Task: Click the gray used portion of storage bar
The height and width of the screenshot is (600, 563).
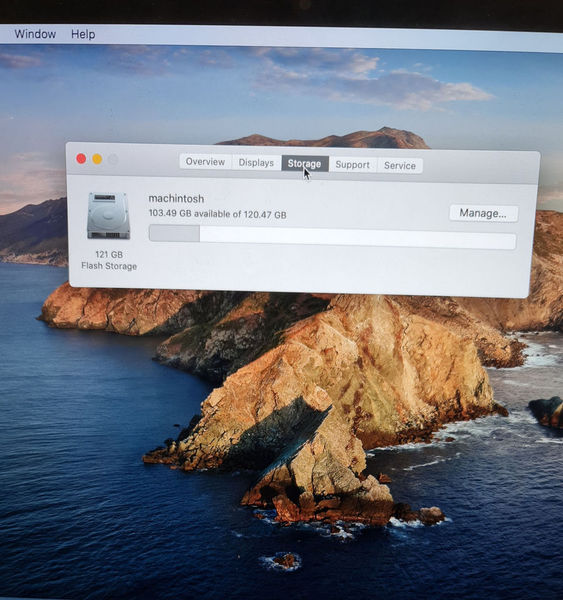Action: [175, 233]
